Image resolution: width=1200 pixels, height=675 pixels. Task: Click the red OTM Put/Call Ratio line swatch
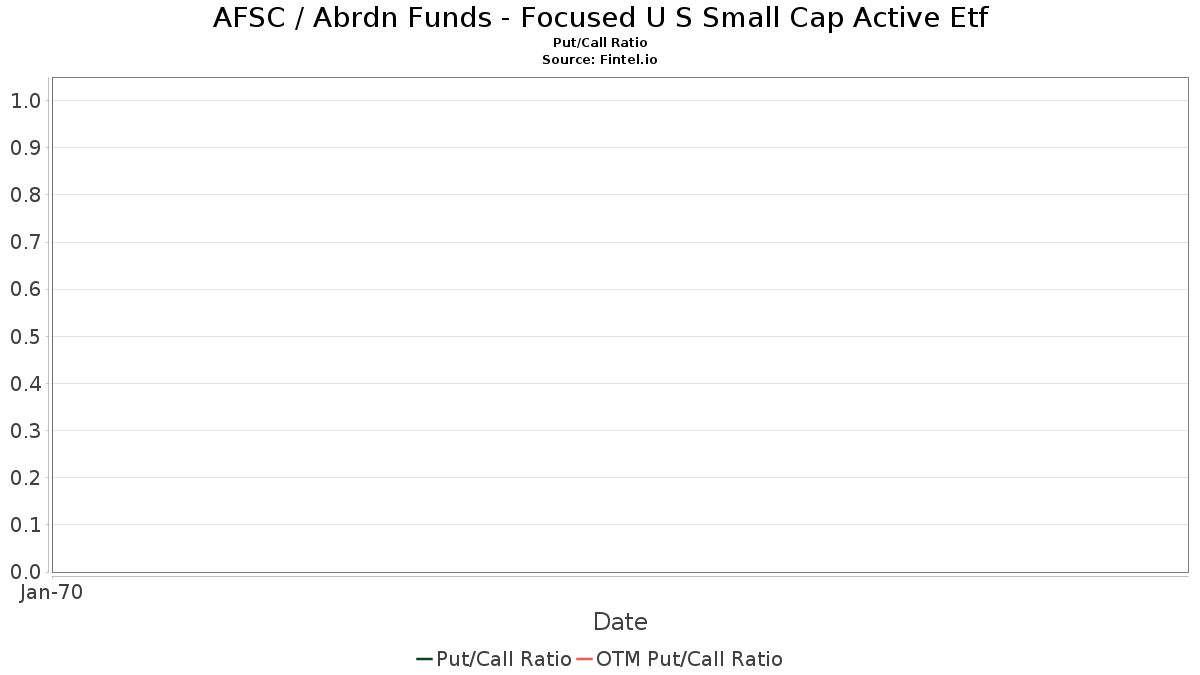pyautogui.click(x=585, y=659)
